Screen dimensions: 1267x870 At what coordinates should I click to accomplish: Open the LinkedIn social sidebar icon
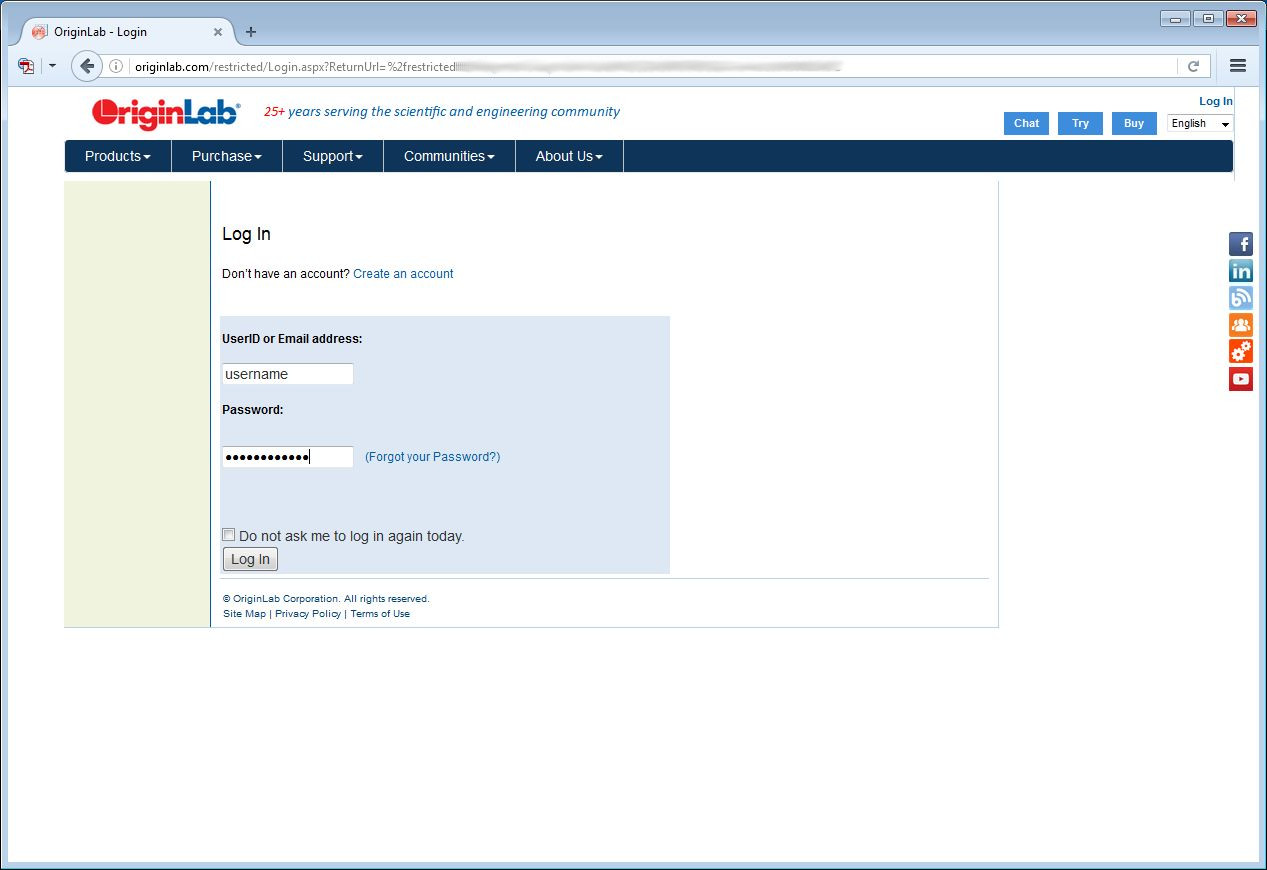tap(1240, 271)
